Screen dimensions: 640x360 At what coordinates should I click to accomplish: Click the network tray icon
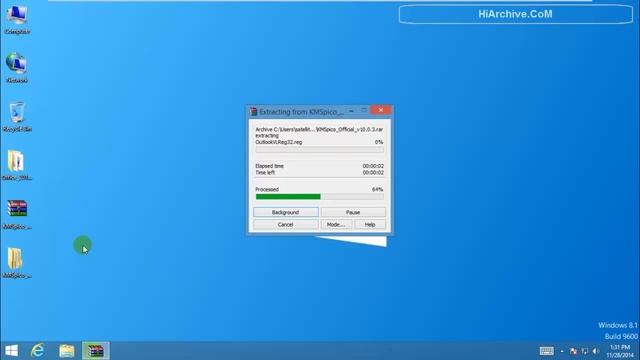(584, 351)
